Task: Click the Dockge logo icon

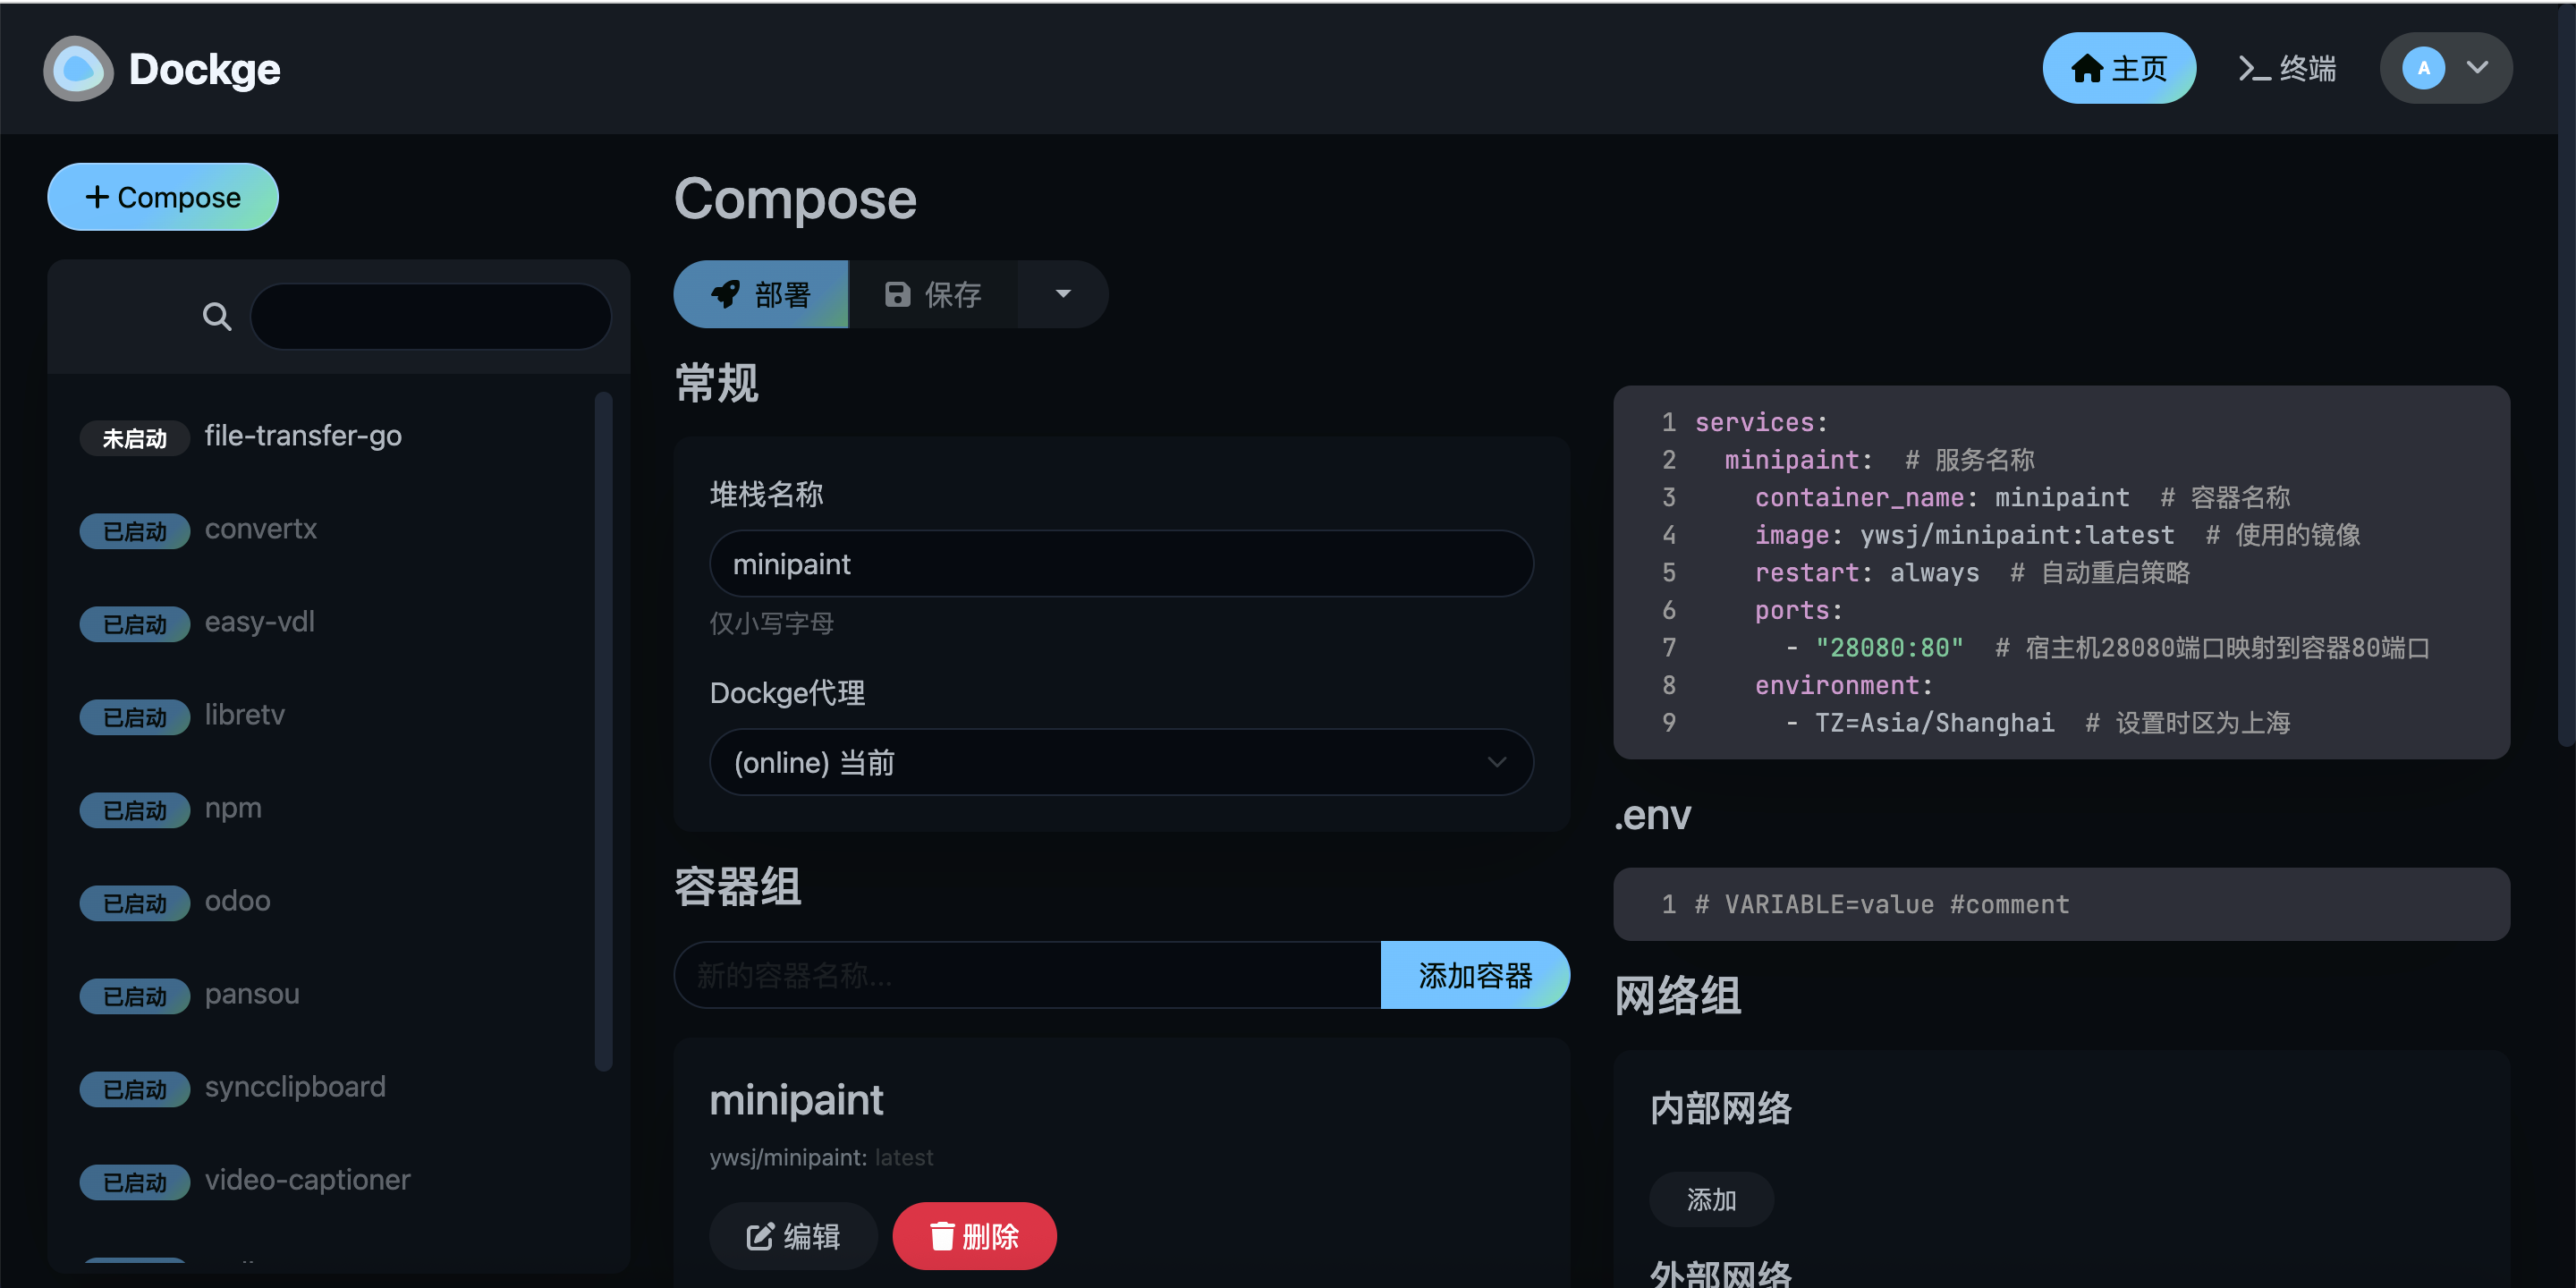Action: point(78,69)
